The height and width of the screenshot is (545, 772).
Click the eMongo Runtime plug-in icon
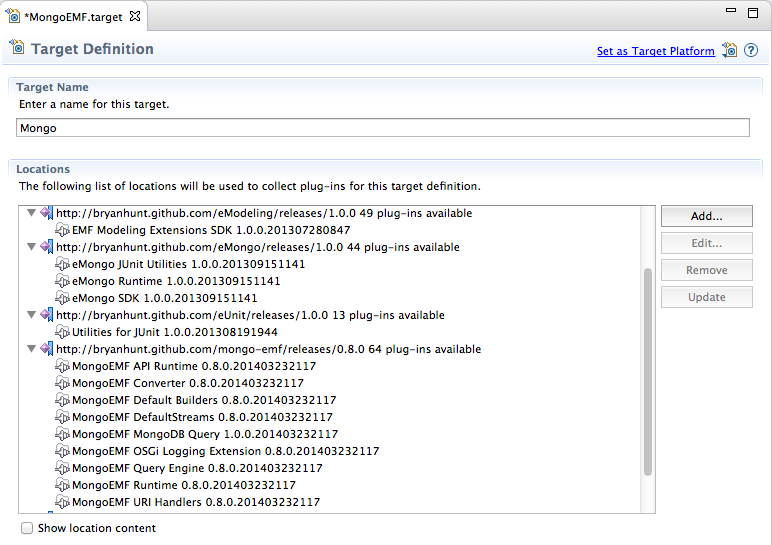pos(62,281)
